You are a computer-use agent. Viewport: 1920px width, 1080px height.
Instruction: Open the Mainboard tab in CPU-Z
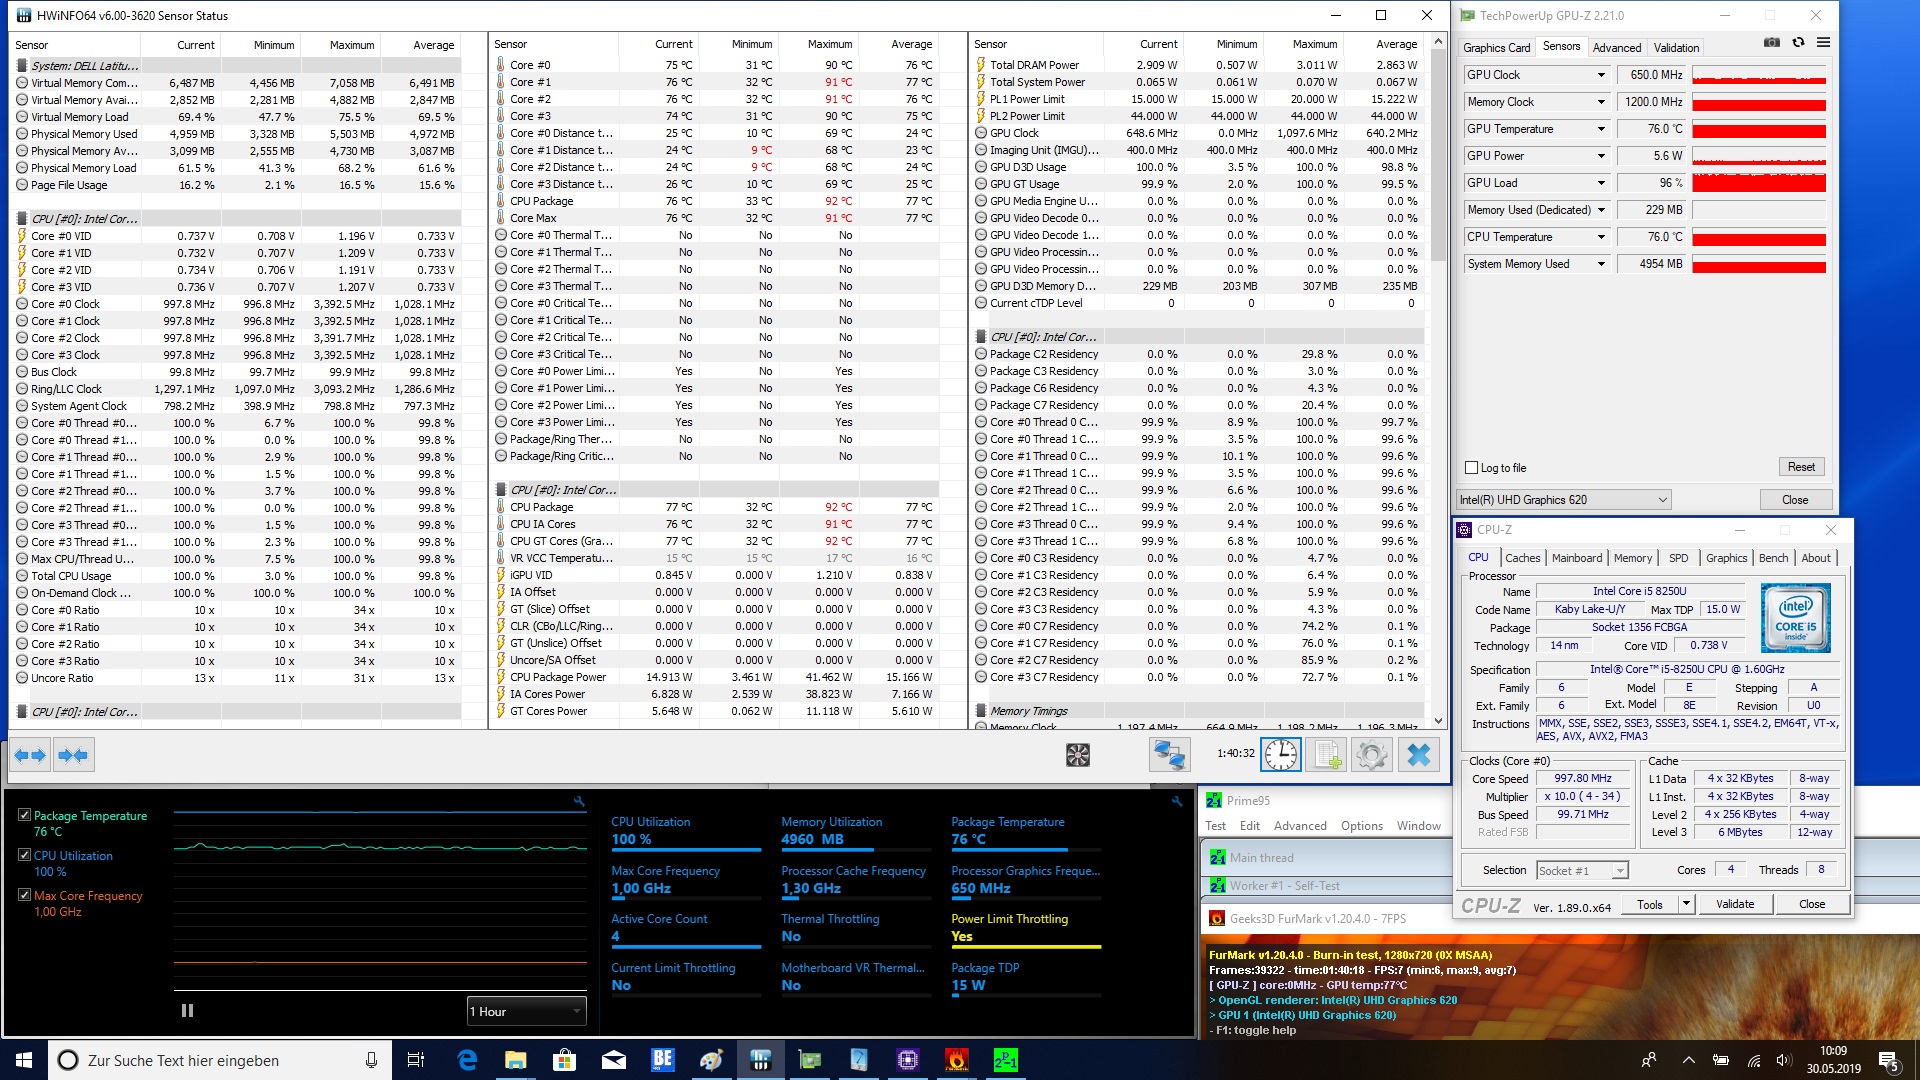pos(1576,558)
